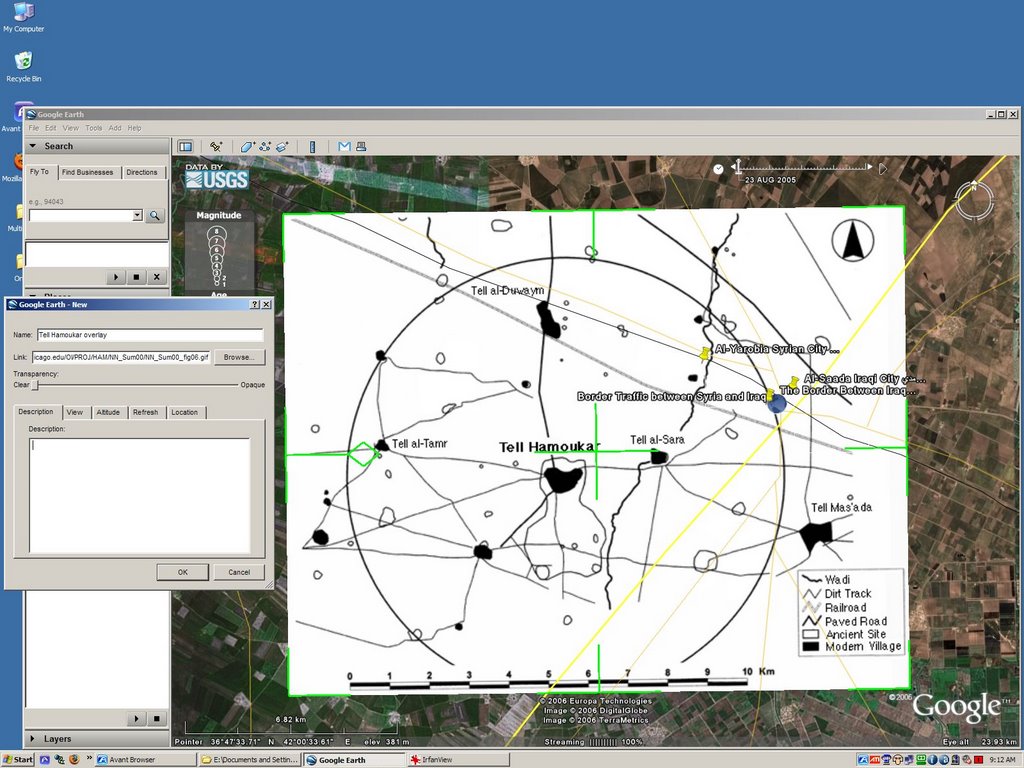Select the Location tab in dialog

click(x=185, y=412)
